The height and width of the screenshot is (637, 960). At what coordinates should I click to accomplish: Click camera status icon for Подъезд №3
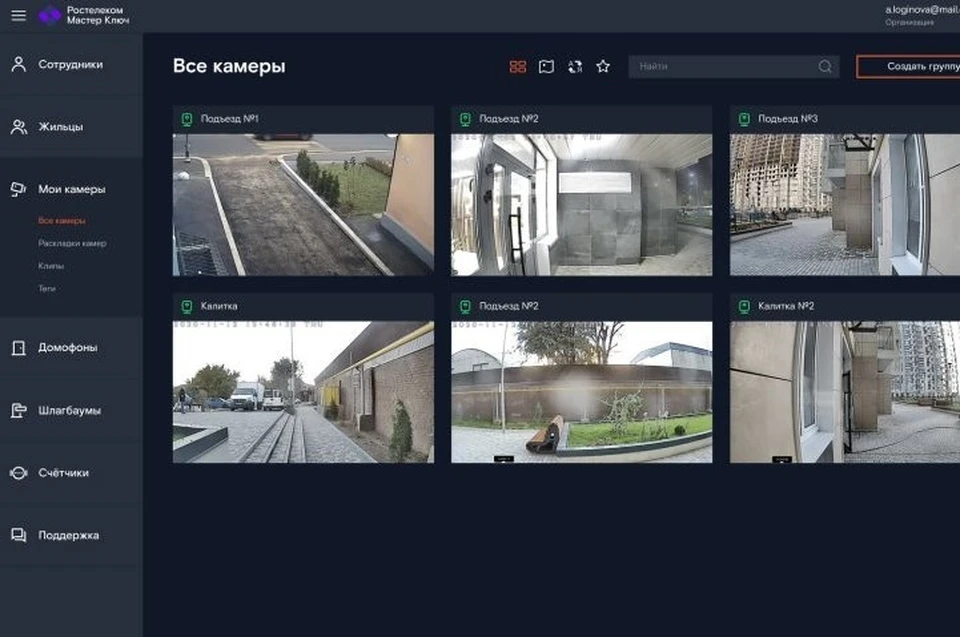(x=744, y=119)
